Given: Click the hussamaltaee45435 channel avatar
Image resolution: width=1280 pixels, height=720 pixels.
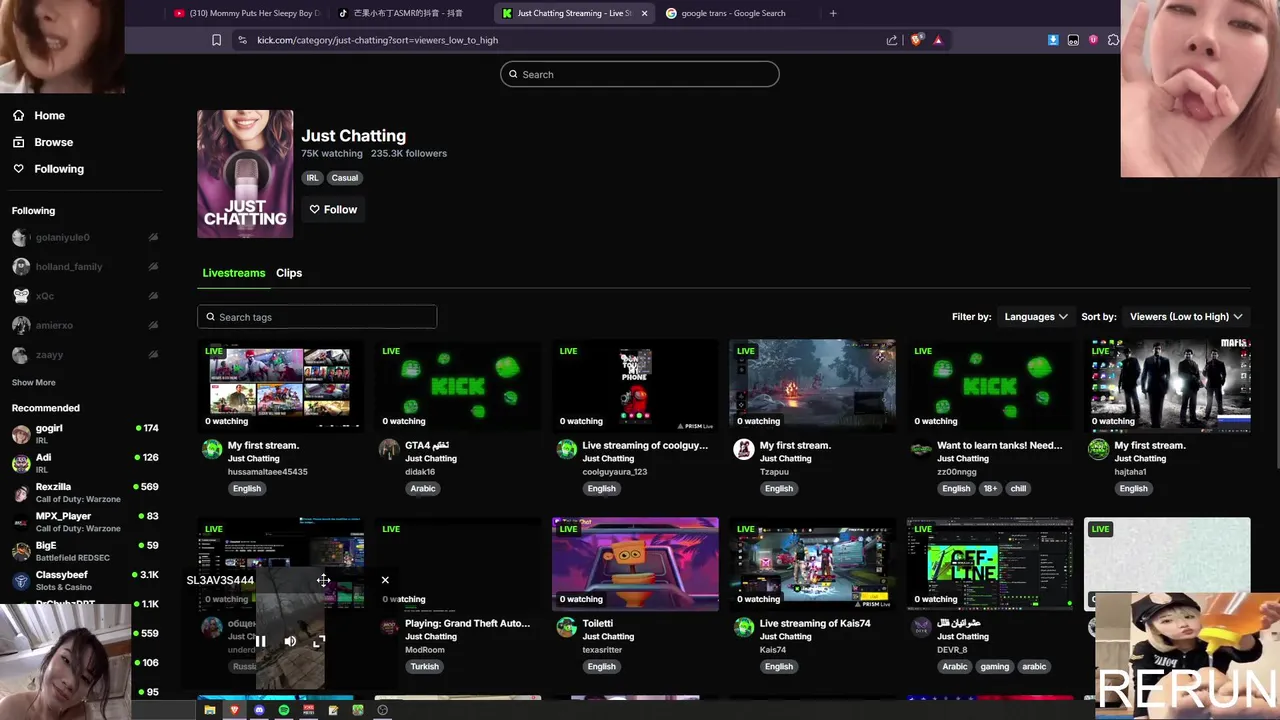Looking at the screenshot, I should pyautogui.click(x=212, y=449).
